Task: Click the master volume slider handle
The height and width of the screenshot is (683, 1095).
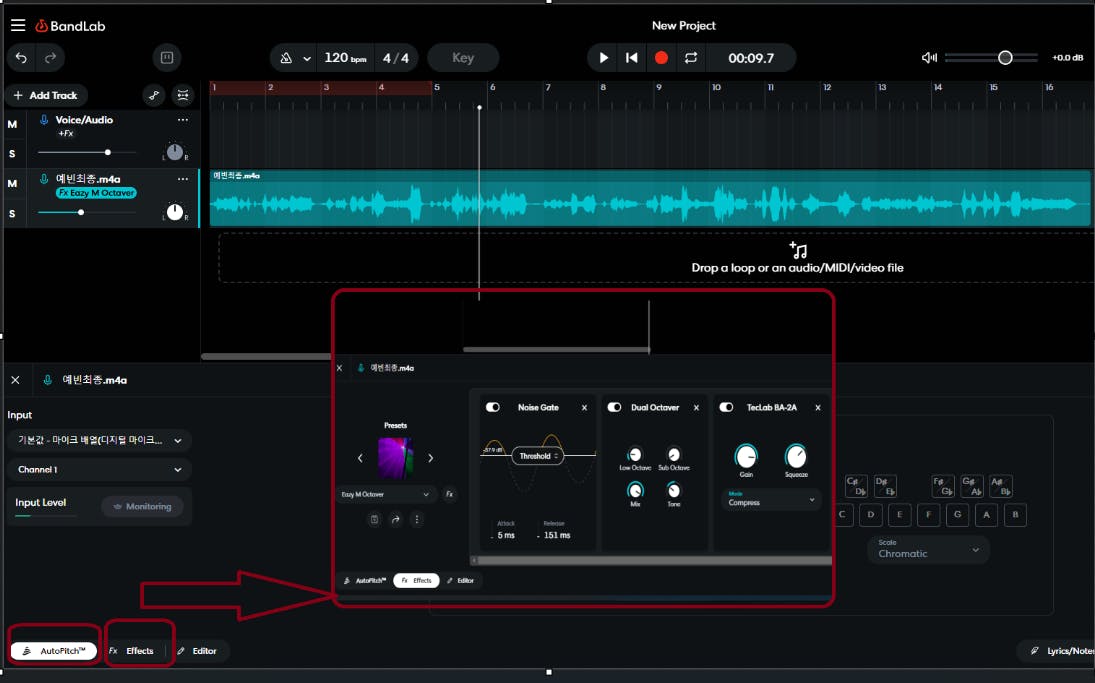Action: coord(1005,58)
